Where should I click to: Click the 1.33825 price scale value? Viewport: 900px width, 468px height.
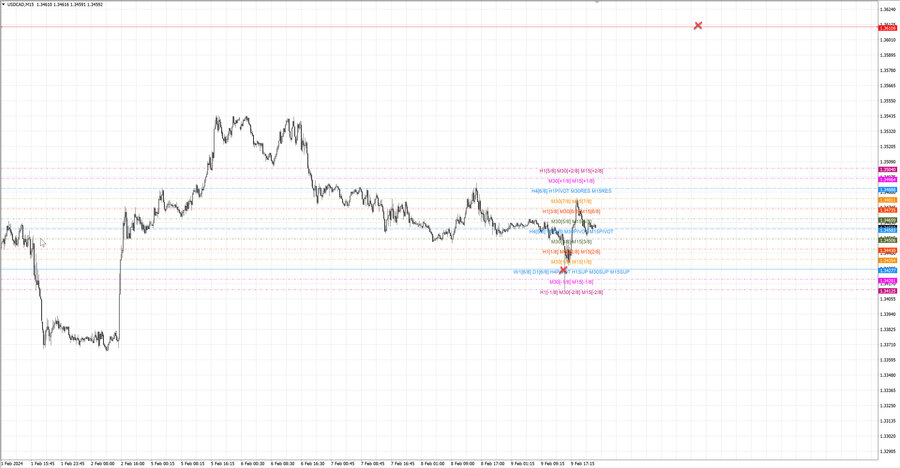tap(887, 329)
